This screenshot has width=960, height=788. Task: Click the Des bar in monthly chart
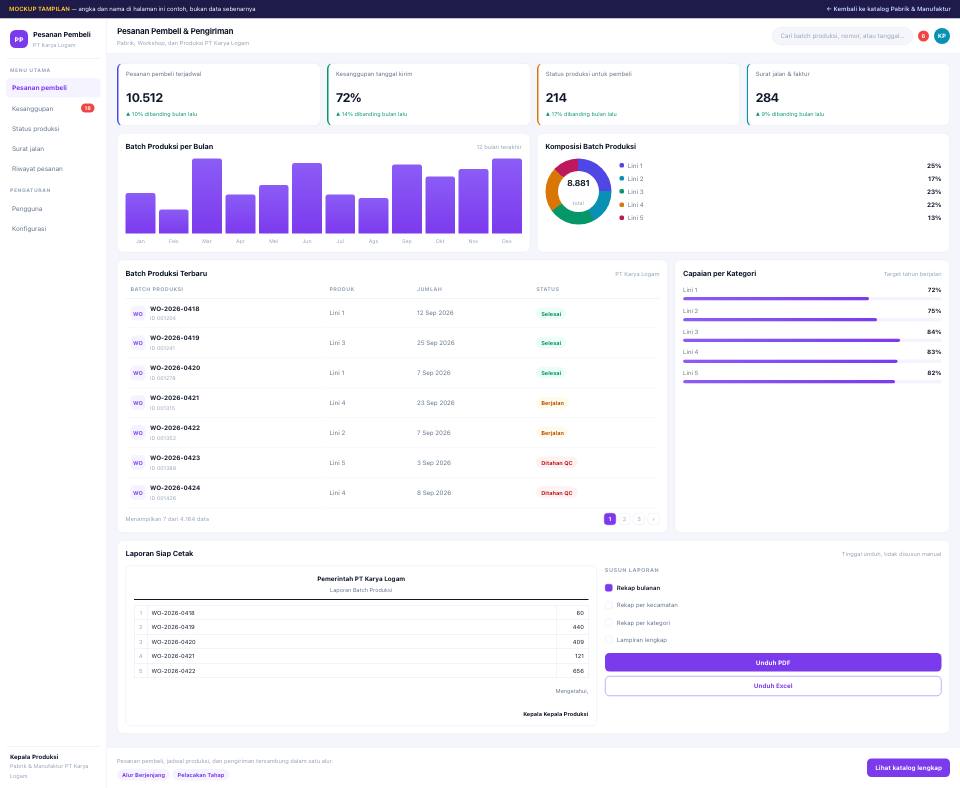(507, 196)
